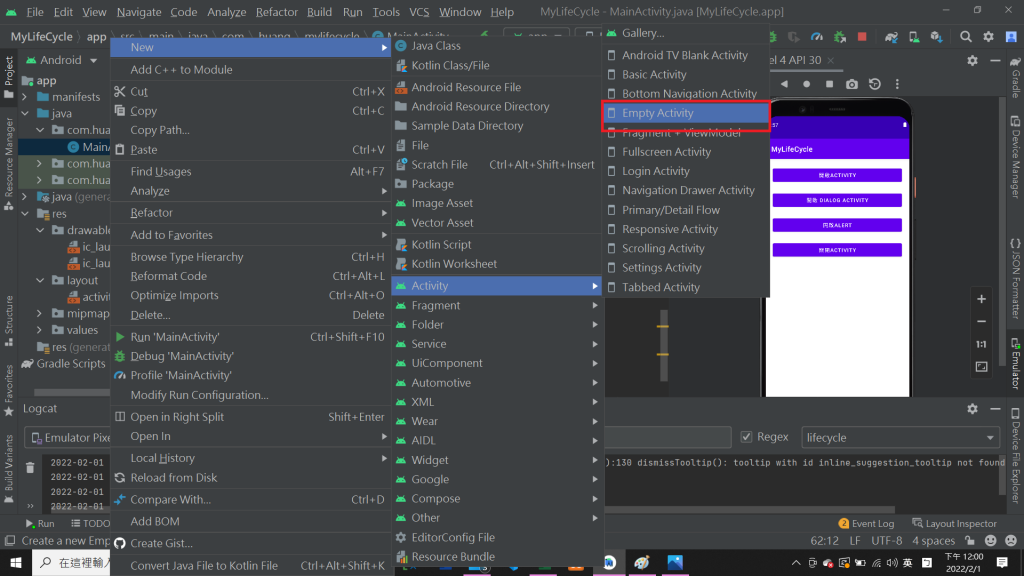Click the input language indicator in tray

(x=908, y=562)
